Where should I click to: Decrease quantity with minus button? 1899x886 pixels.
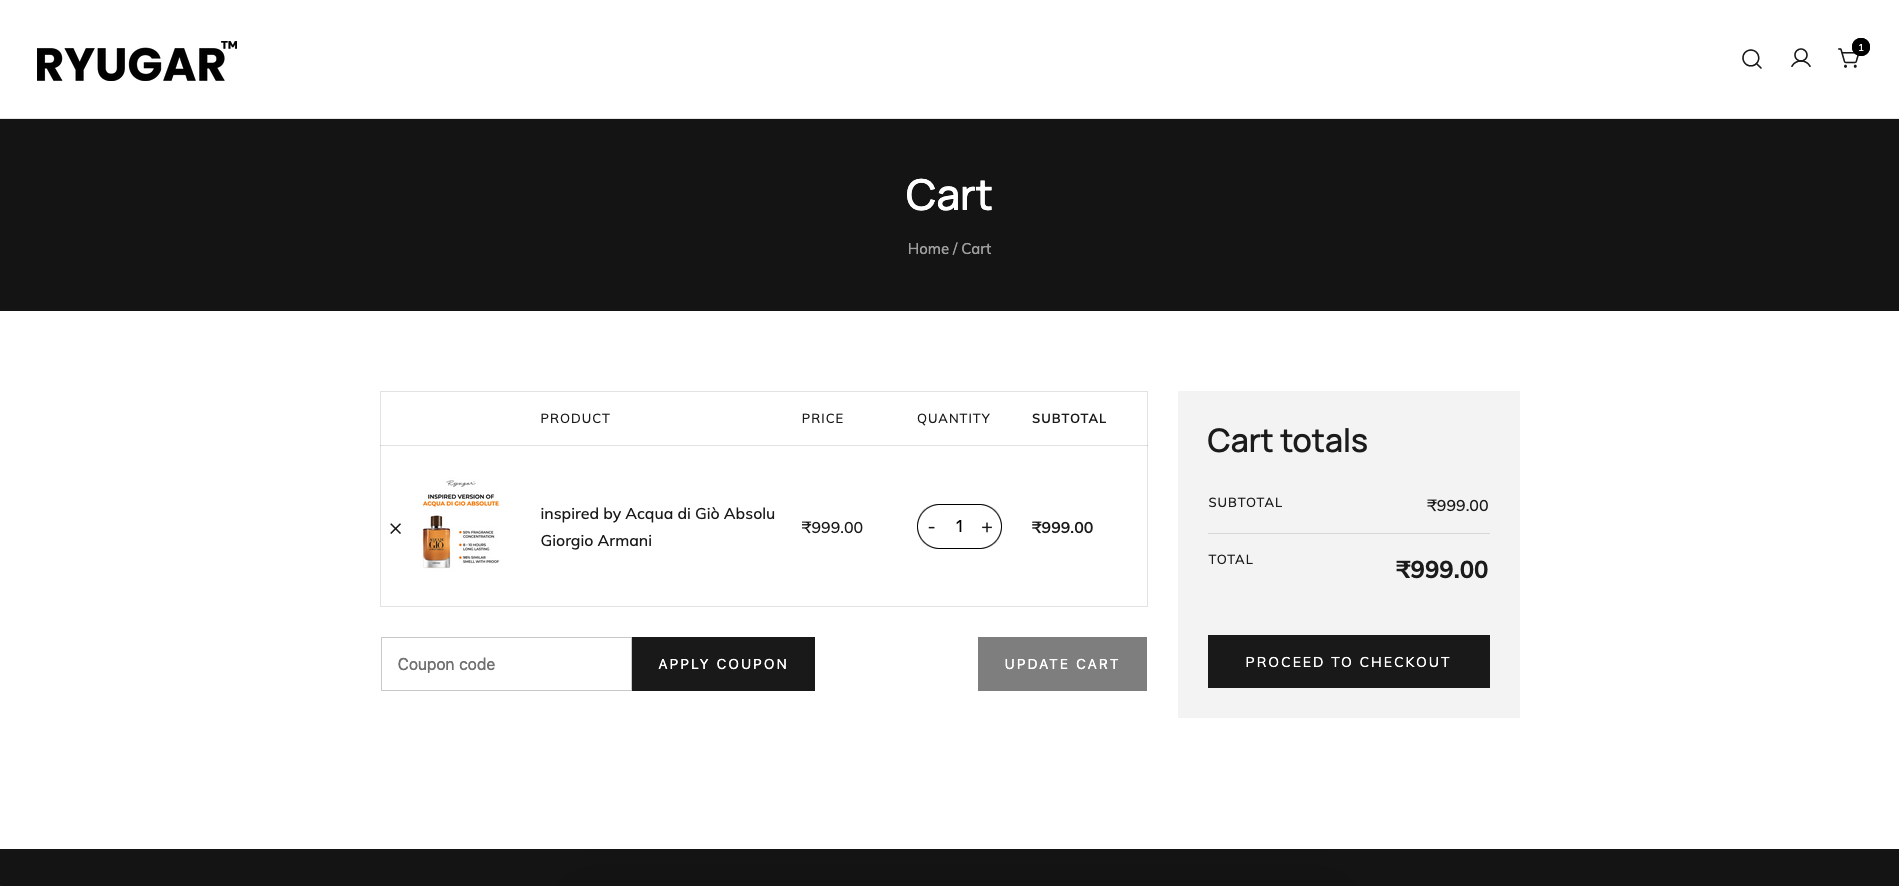[x=931, y=527]
